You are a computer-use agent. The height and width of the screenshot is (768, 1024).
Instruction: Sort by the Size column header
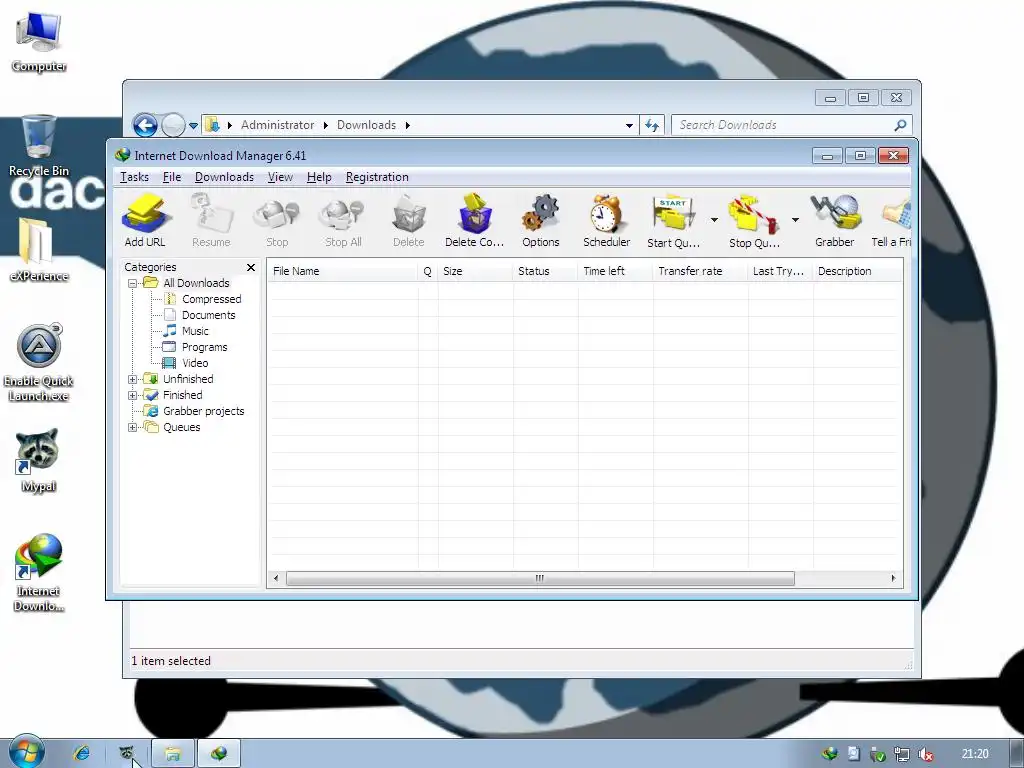click(475, 271)
